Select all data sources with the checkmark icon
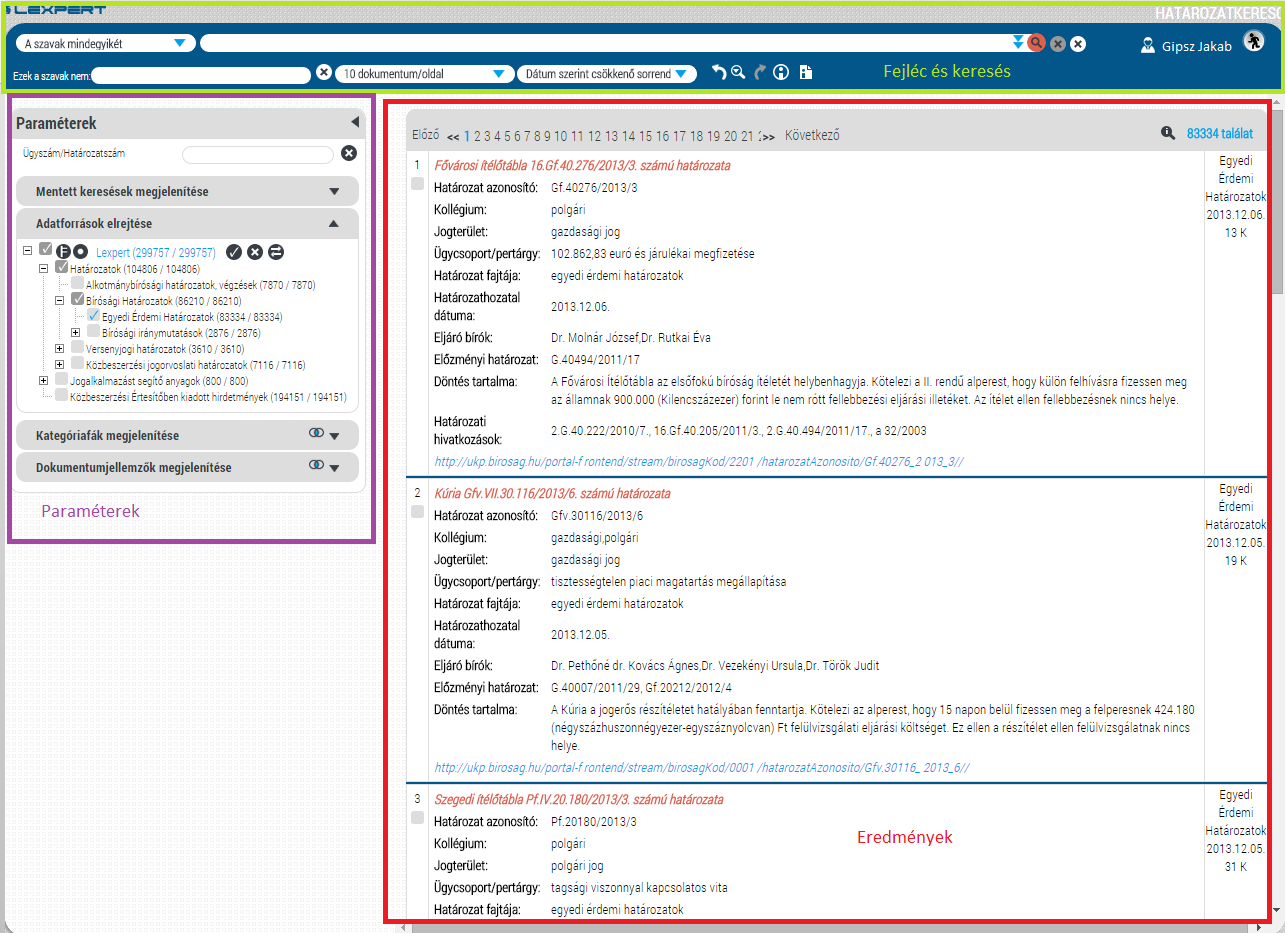Screen dimensions: 1285x933 (234, 252)
